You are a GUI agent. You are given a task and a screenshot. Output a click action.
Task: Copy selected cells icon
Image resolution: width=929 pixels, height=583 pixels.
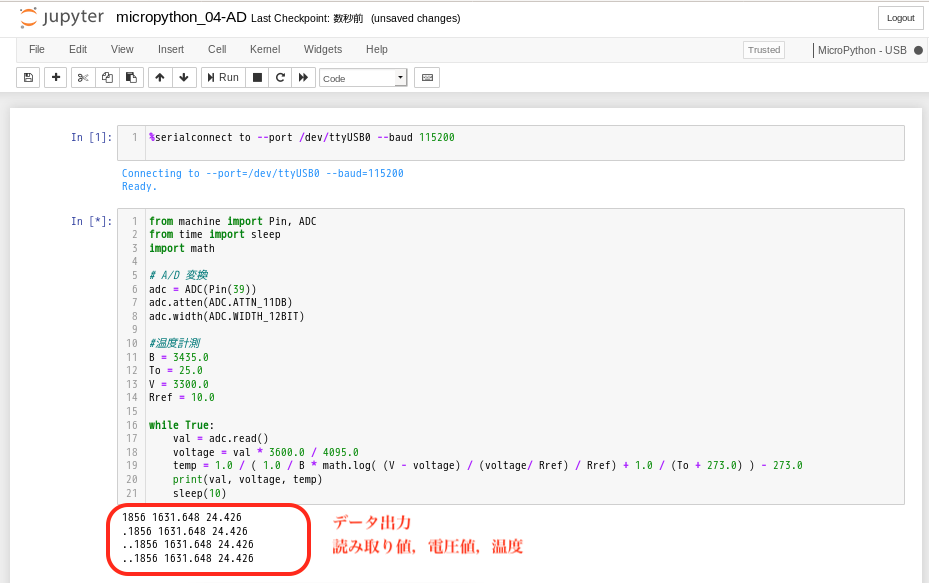107,77
